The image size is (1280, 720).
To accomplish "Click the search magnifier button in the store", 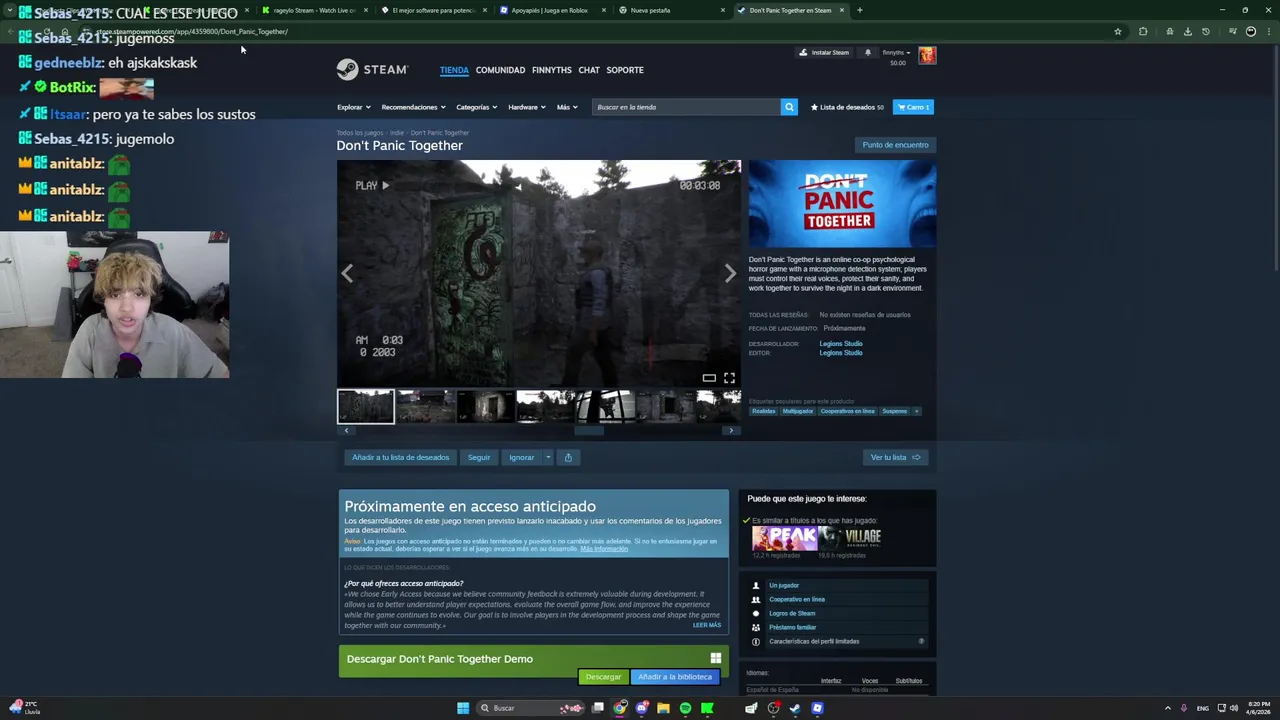I will [x=789, y=107].
